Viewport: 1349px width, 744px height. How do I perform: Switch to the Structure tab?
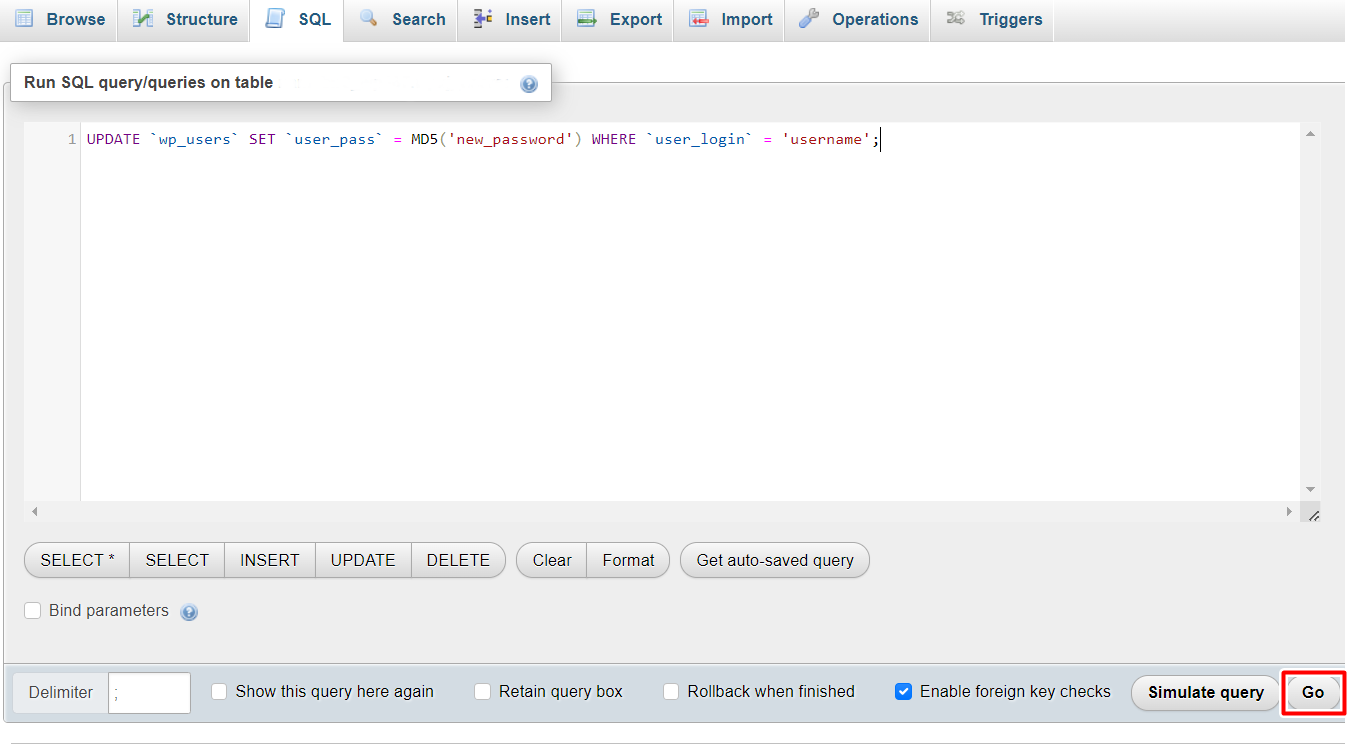click(x=184, y=20)
